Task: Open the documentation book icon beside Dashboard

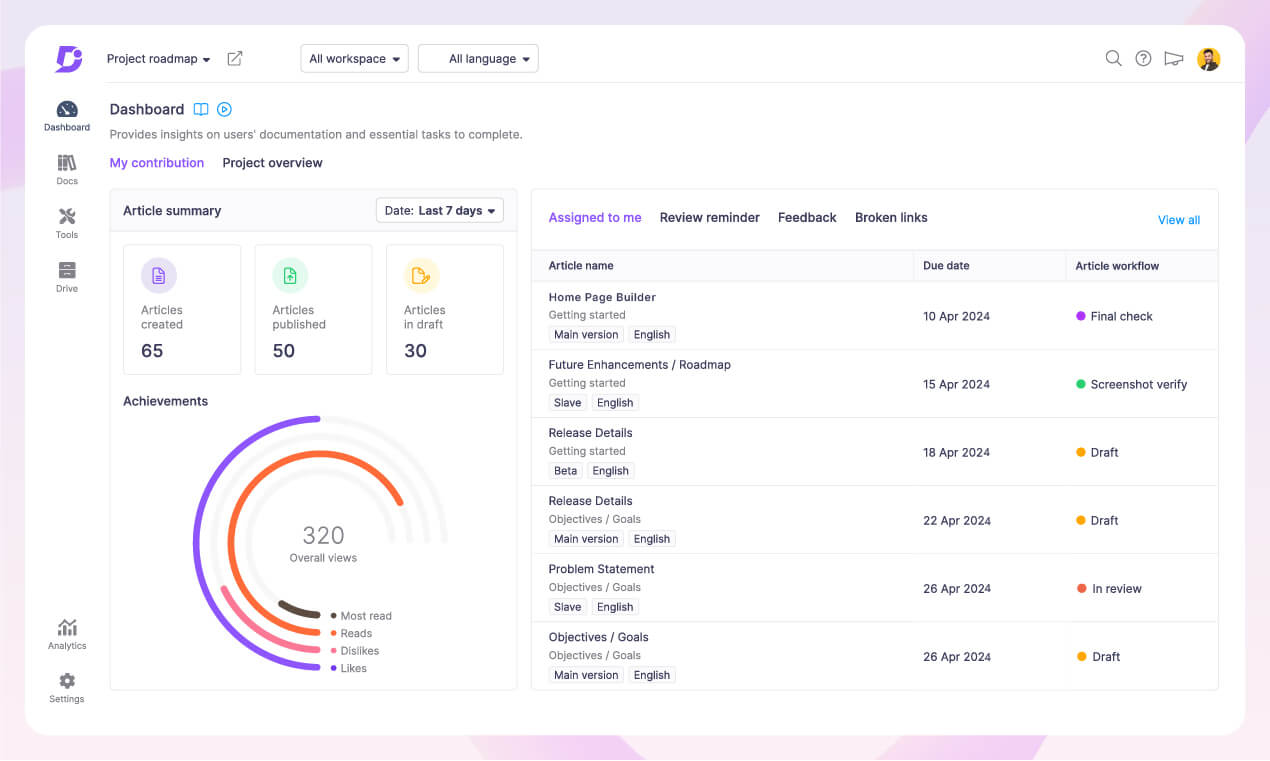Action: tap(201, 109)
